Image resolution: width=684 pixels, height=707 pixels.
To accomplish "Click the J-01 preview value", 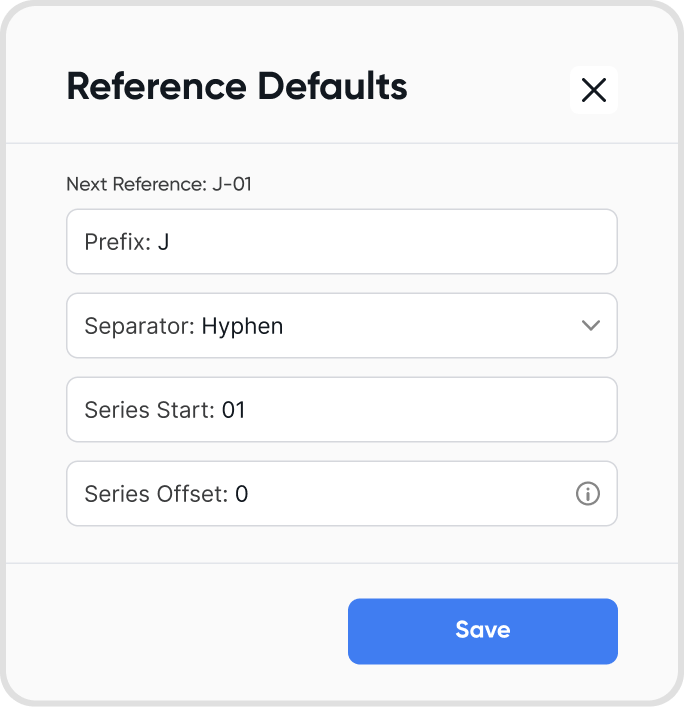I will click(x=232, y=184).
